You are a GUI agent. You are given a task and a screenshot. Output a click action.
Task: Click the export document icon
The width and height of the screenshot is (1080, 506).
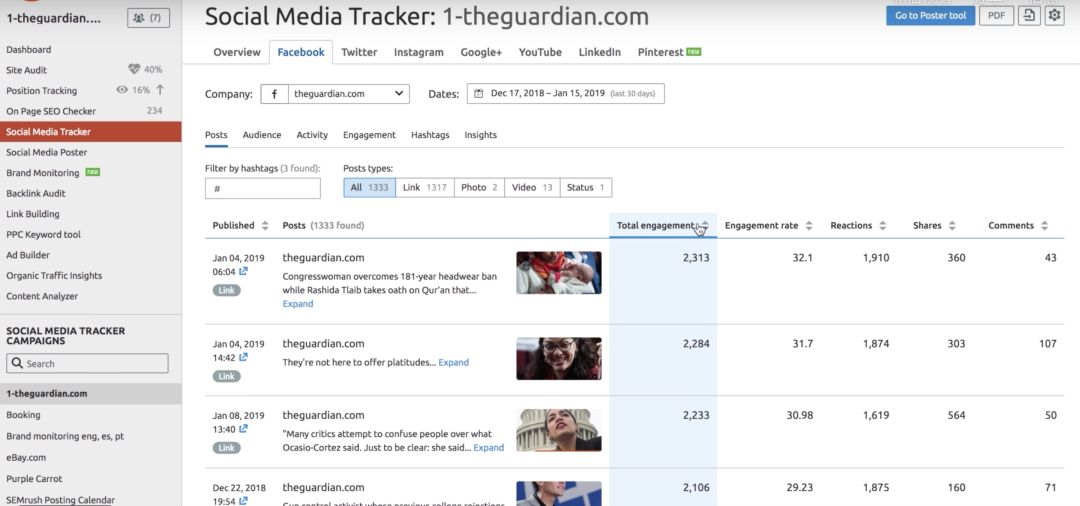click(1029, 15)
